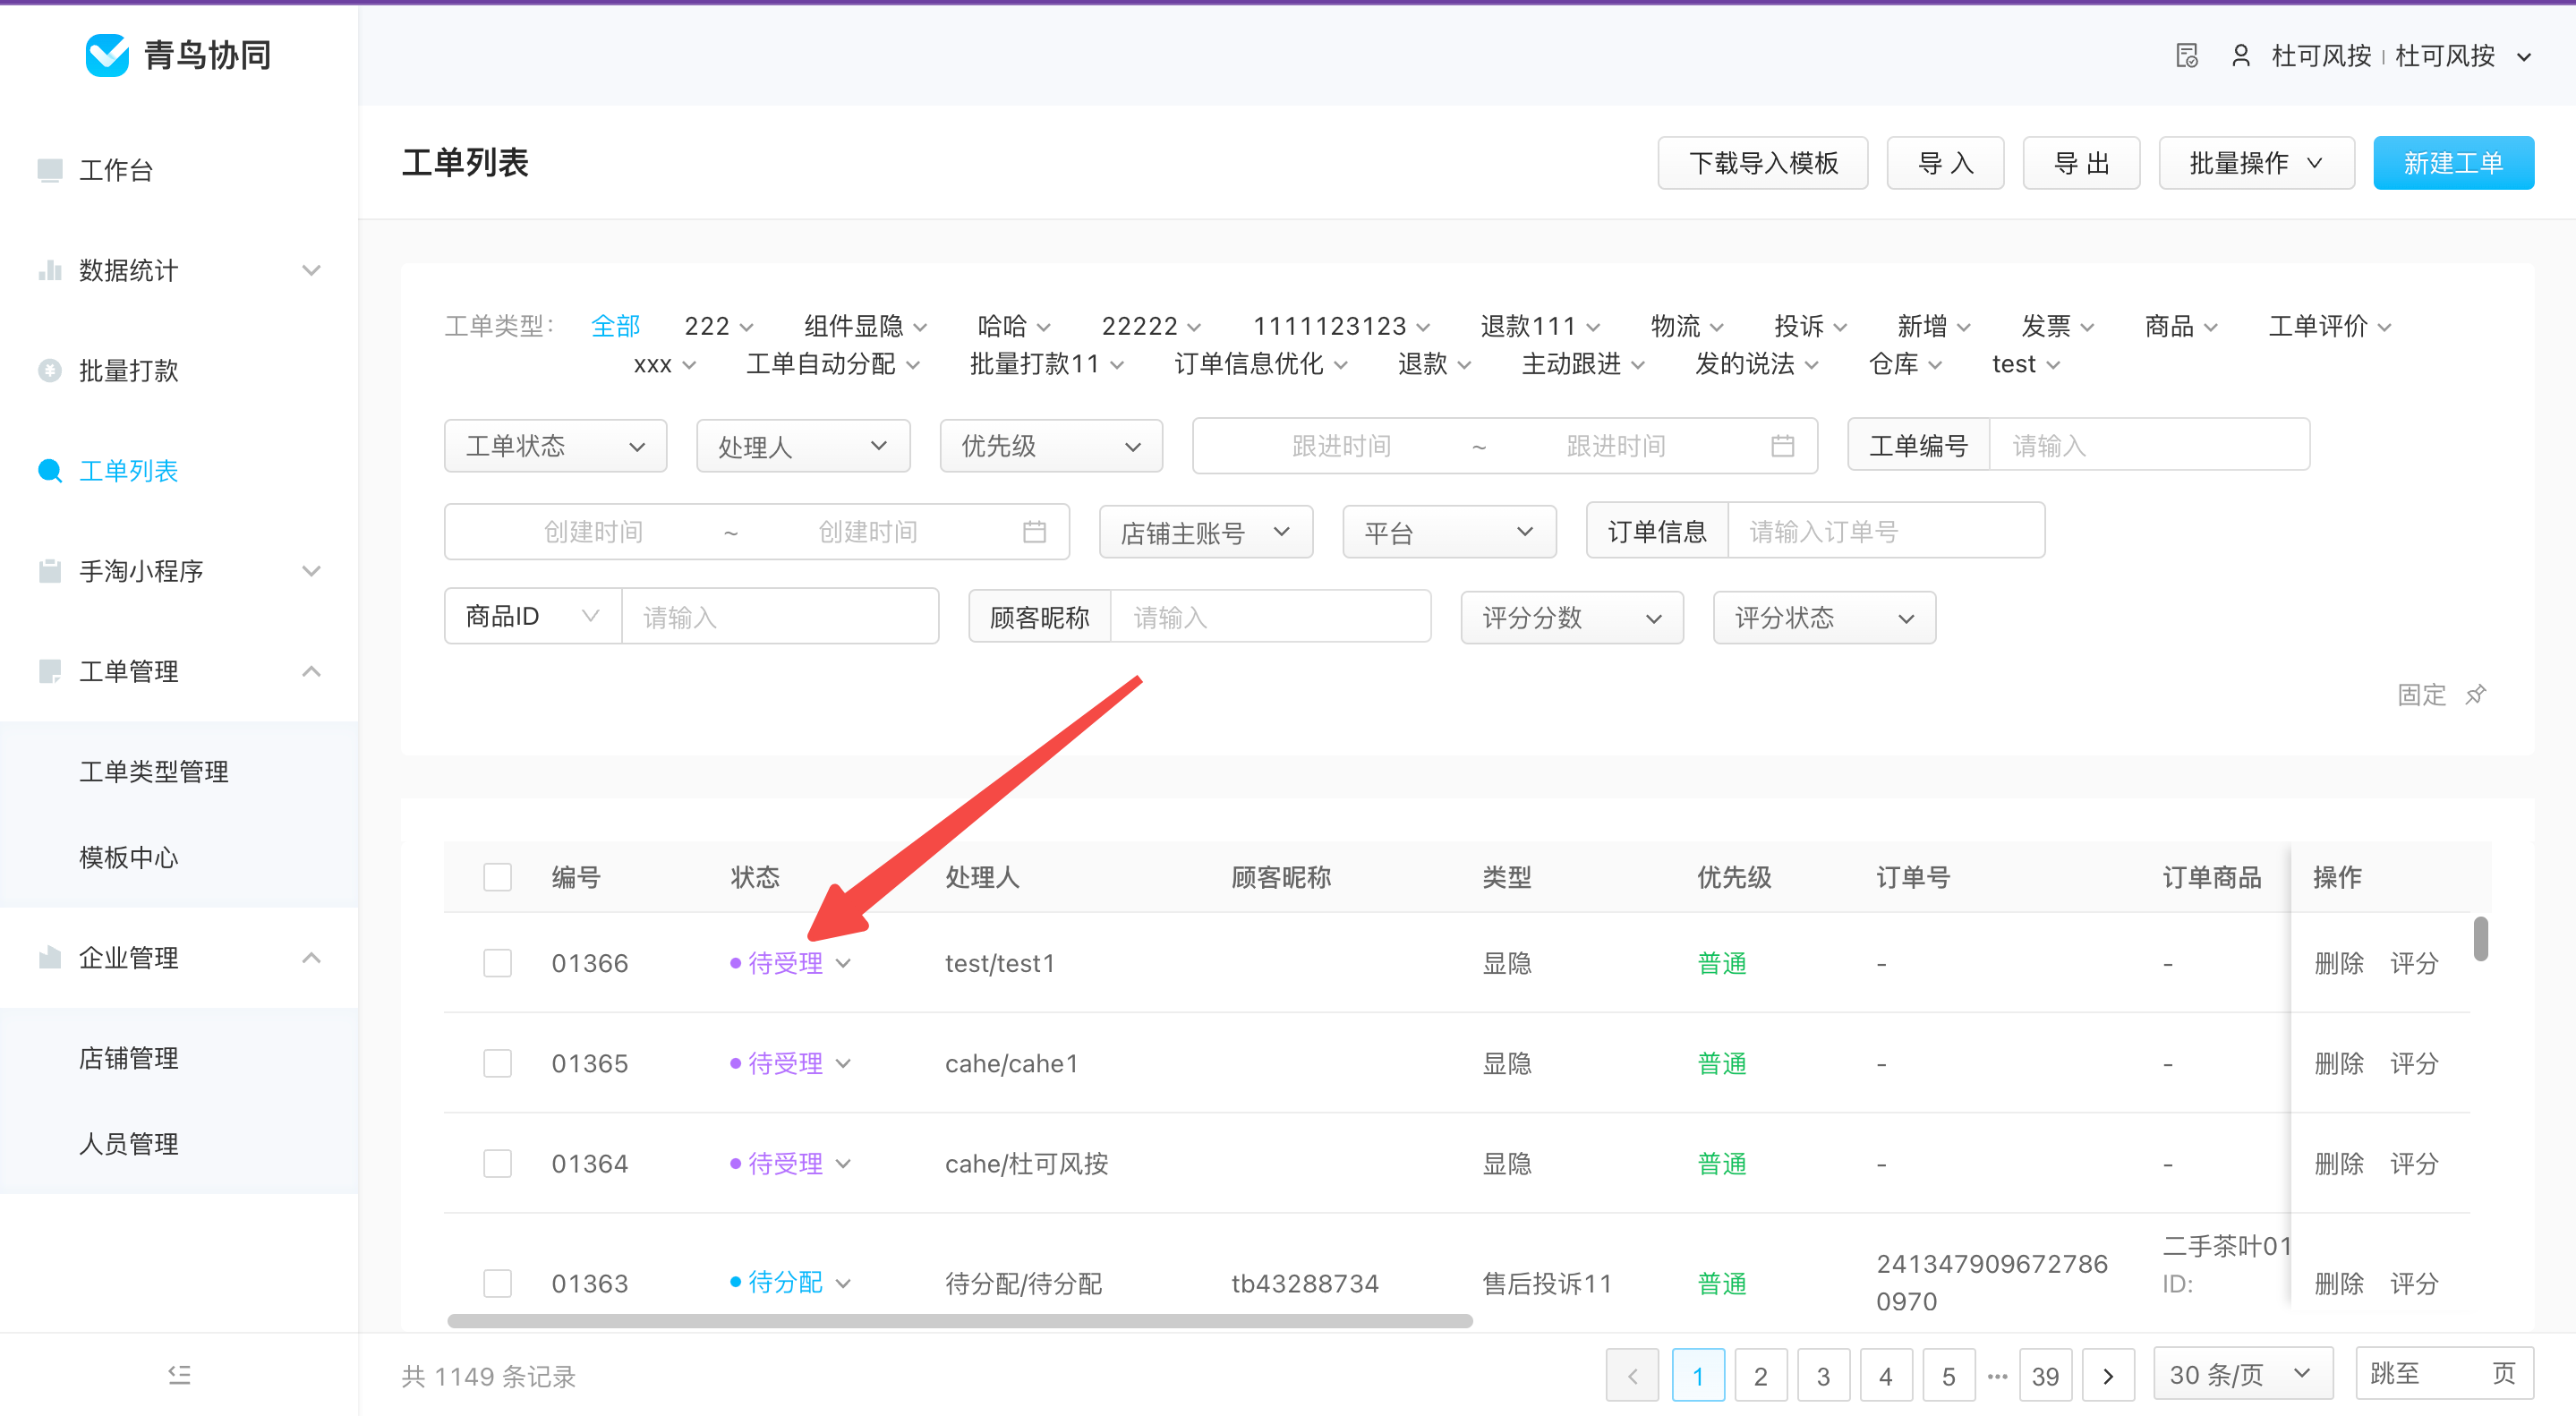Focus the 顾客昵称 input field

tap(1270, 618)
